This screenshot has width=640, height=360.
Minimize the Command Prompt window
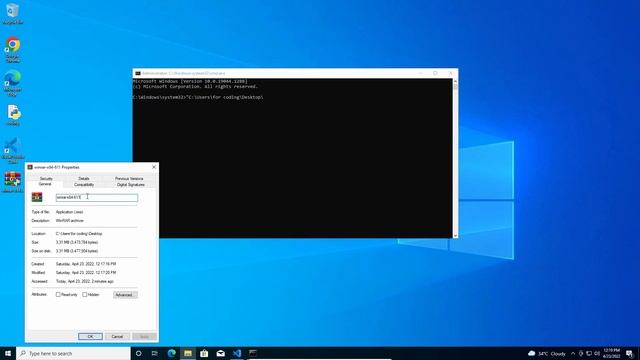coord(420,73)
